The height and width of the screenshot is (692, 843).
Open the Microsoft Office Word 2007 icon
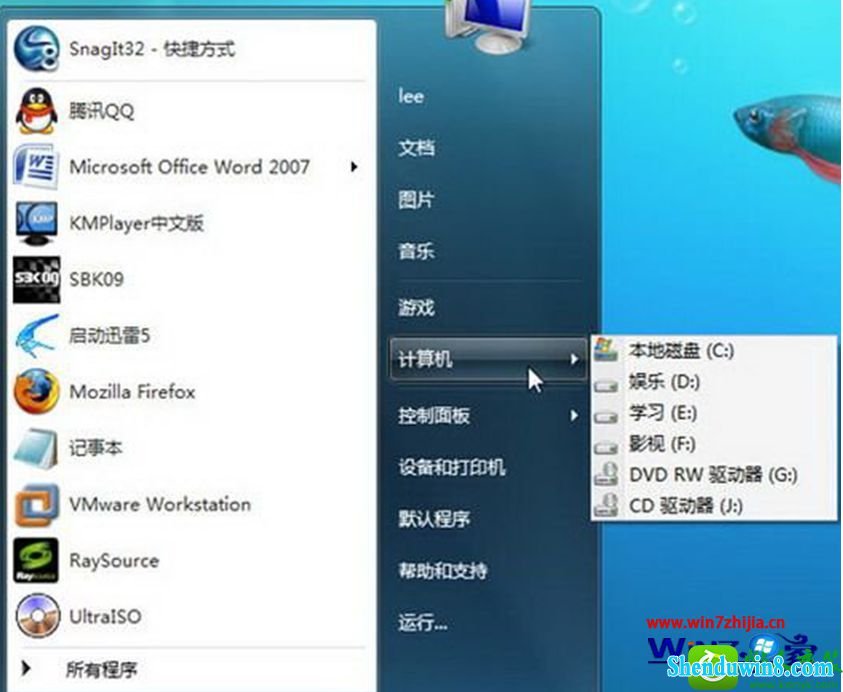[36, 167]
